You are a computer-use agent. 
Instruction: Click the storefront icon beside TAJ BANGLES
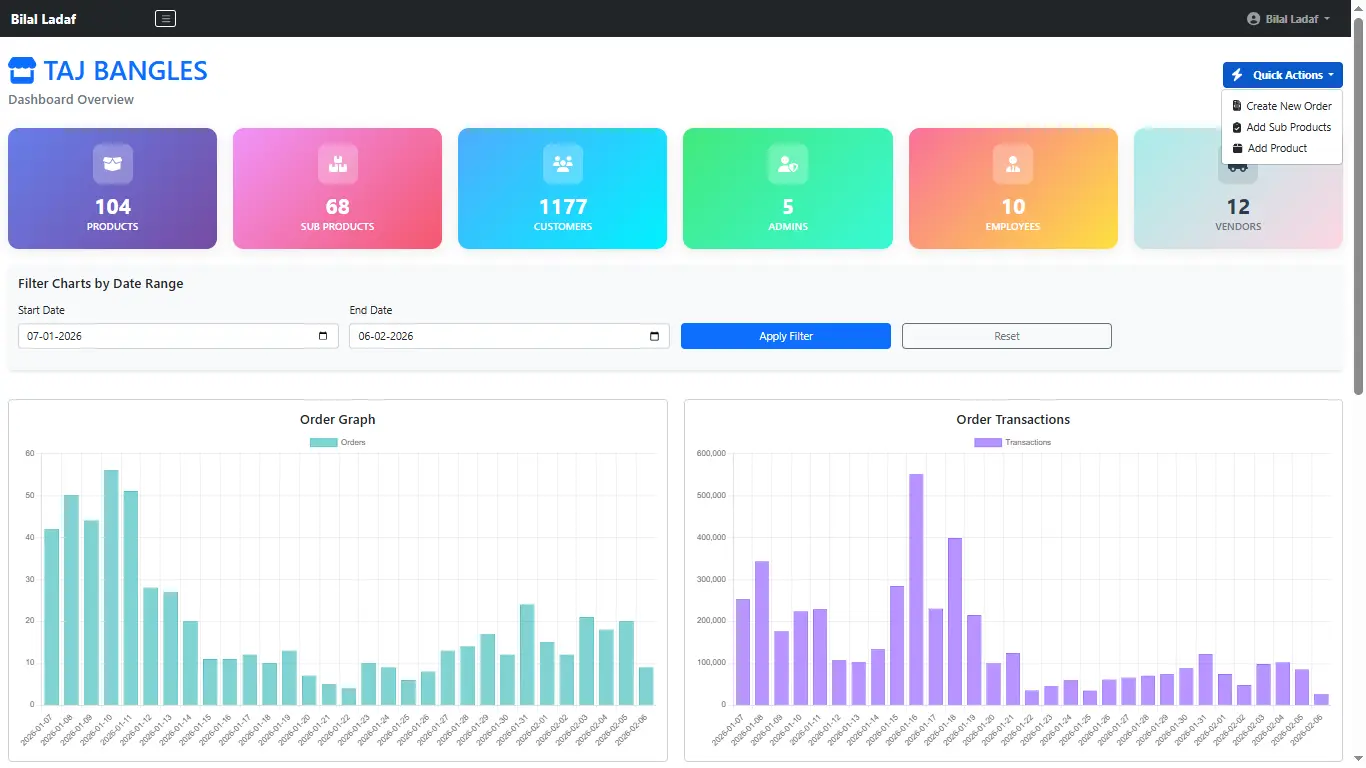[x=22, y=69]
